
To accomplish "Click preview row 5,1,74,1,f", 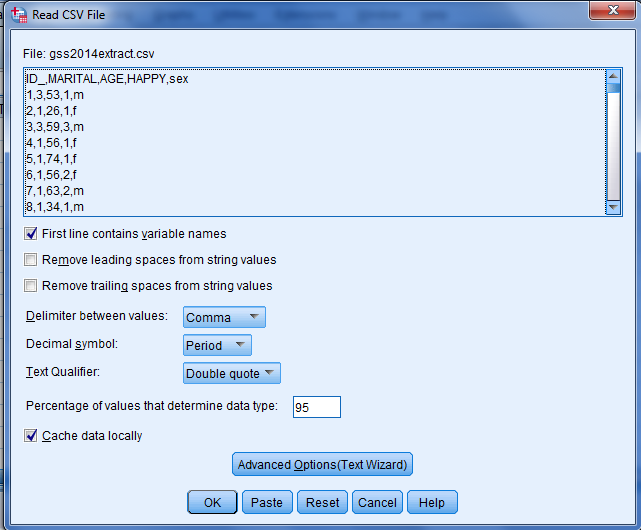I will (52, 159).
